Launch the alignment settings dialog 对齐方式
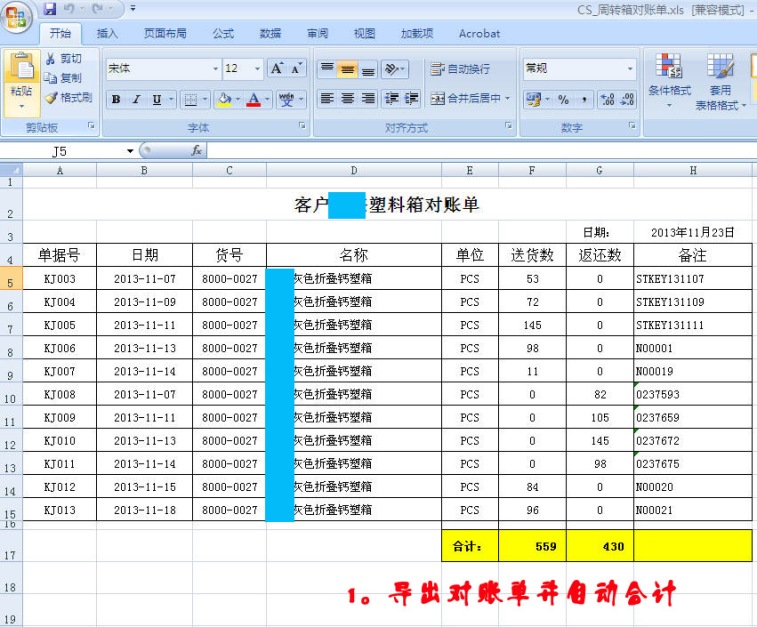757x627 pixels. 508,126
